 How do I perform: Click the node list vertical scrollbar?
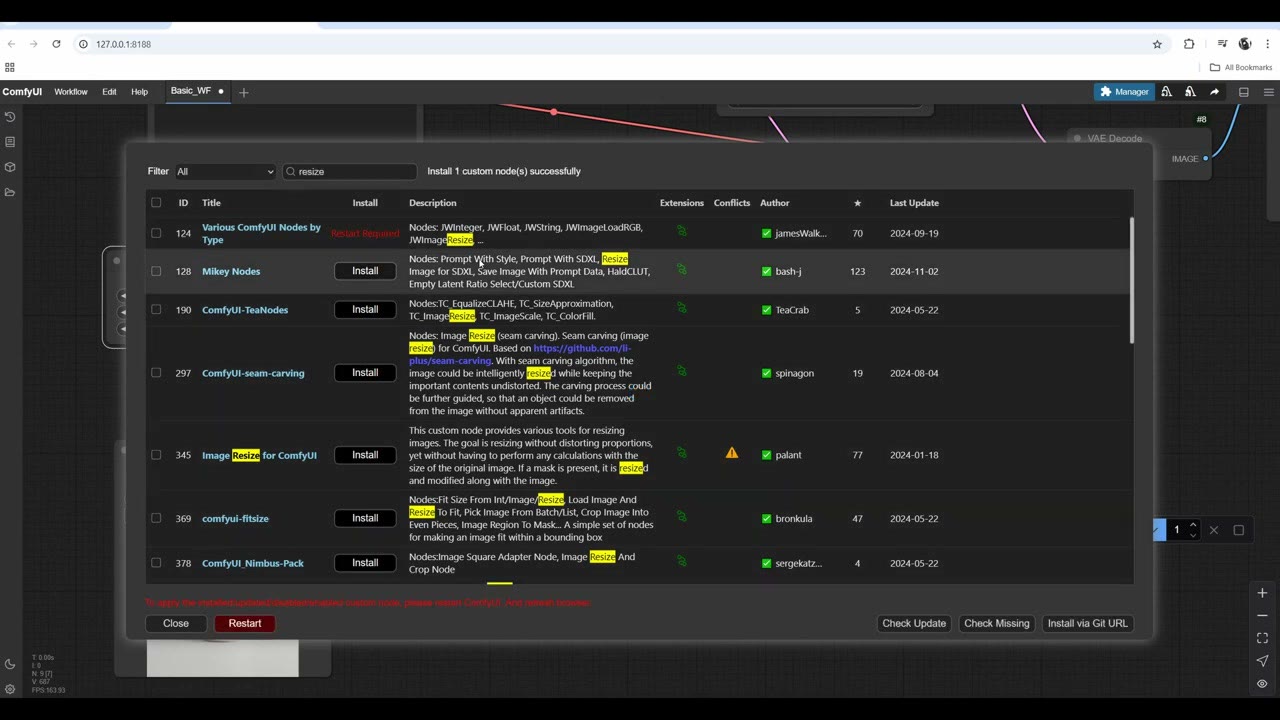pyautogui.click(x=1132, y=280)
